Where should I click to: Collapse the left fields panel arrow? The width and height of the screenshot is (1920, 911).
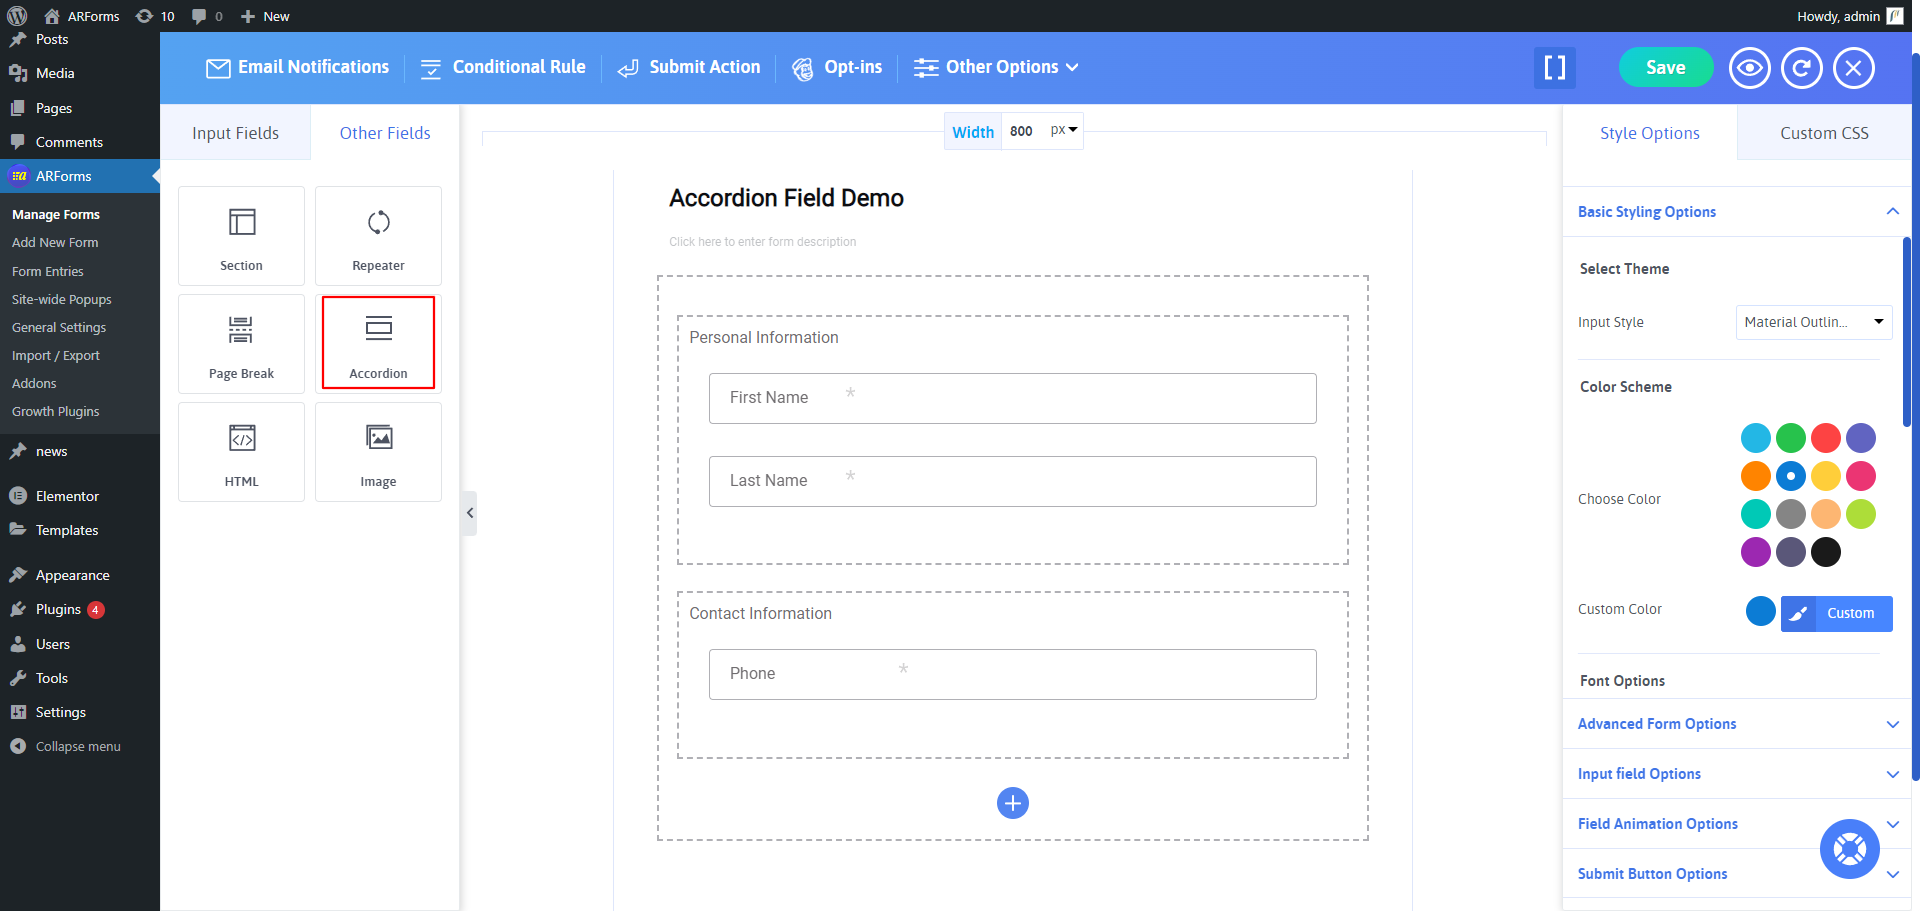469,513
